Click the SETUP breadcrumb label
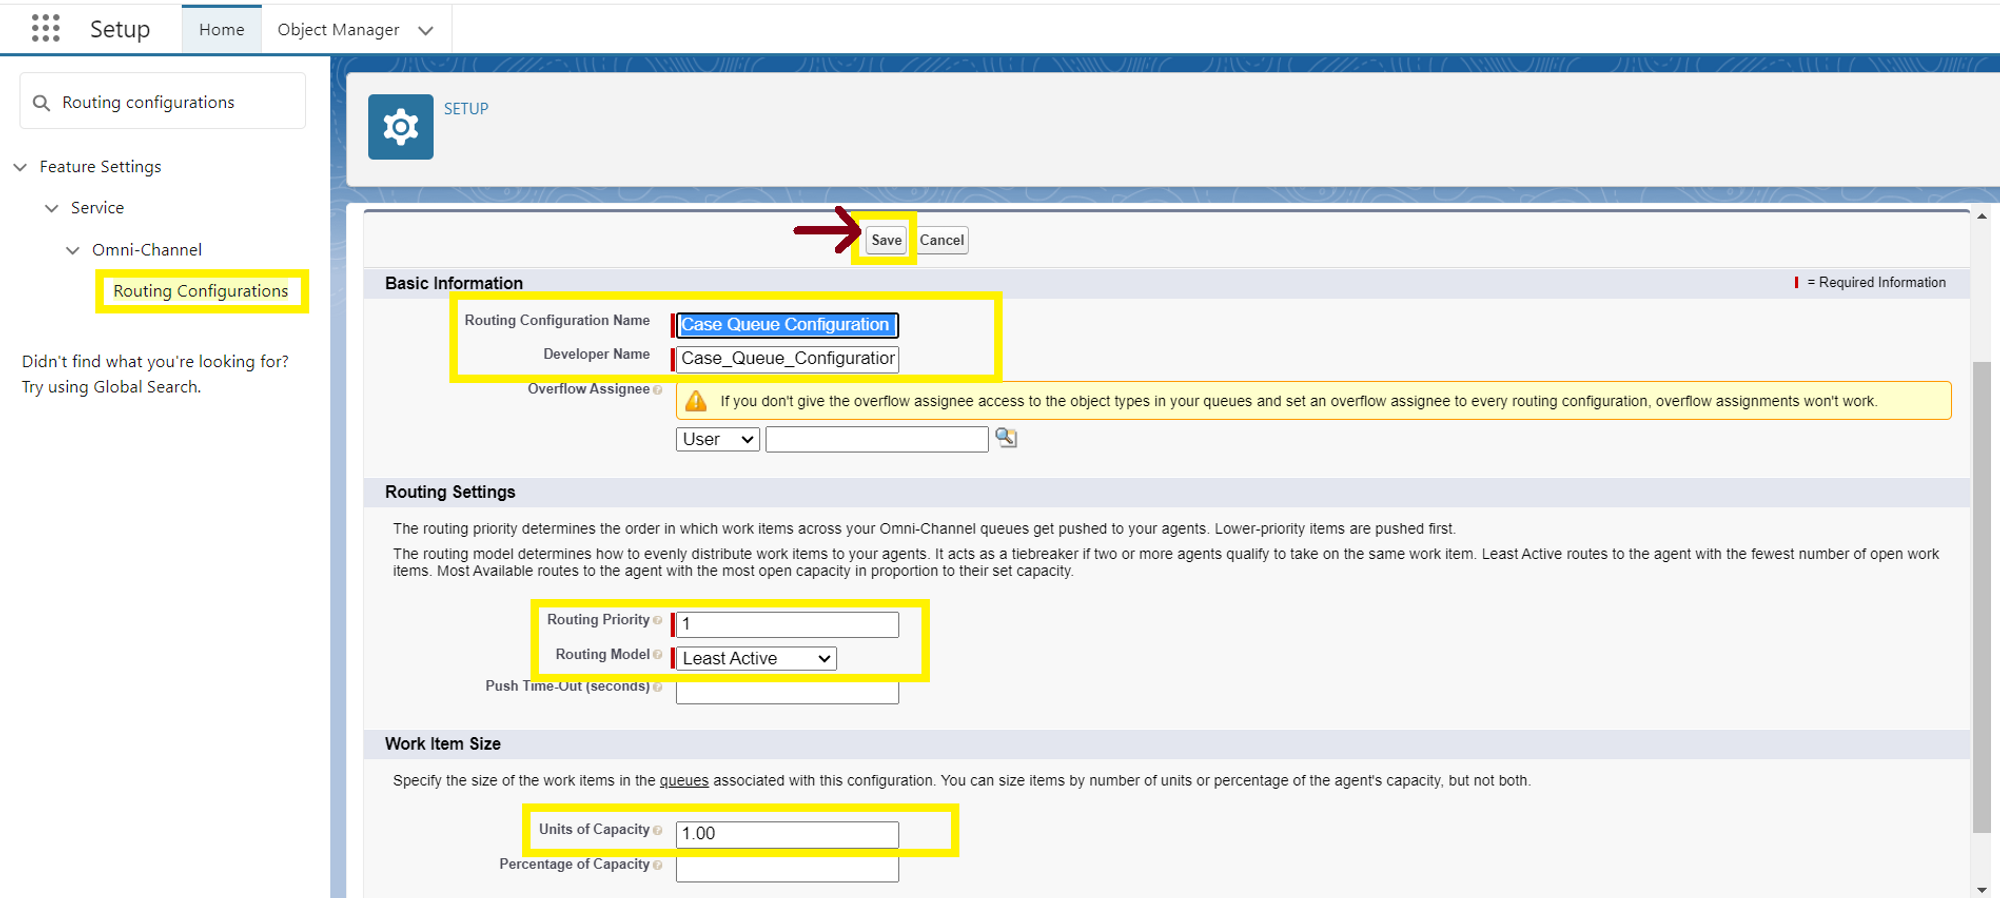This screenshot has width=2000, height=898. click(x=466, y=108)
